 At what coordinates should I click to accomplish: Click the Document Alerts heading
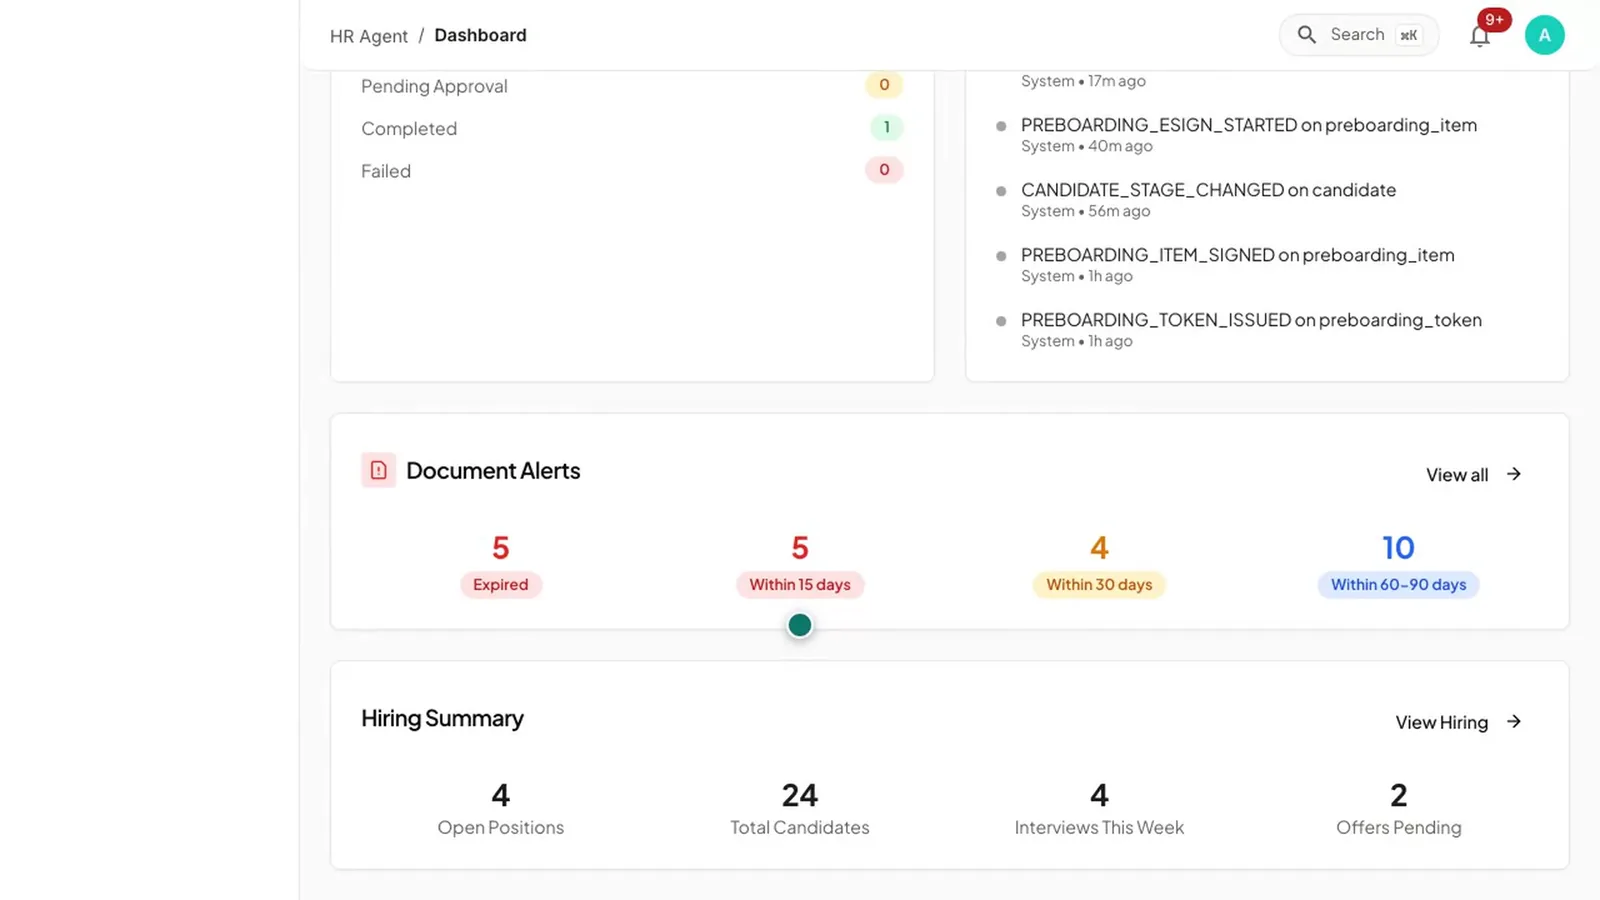pos(493,471)
